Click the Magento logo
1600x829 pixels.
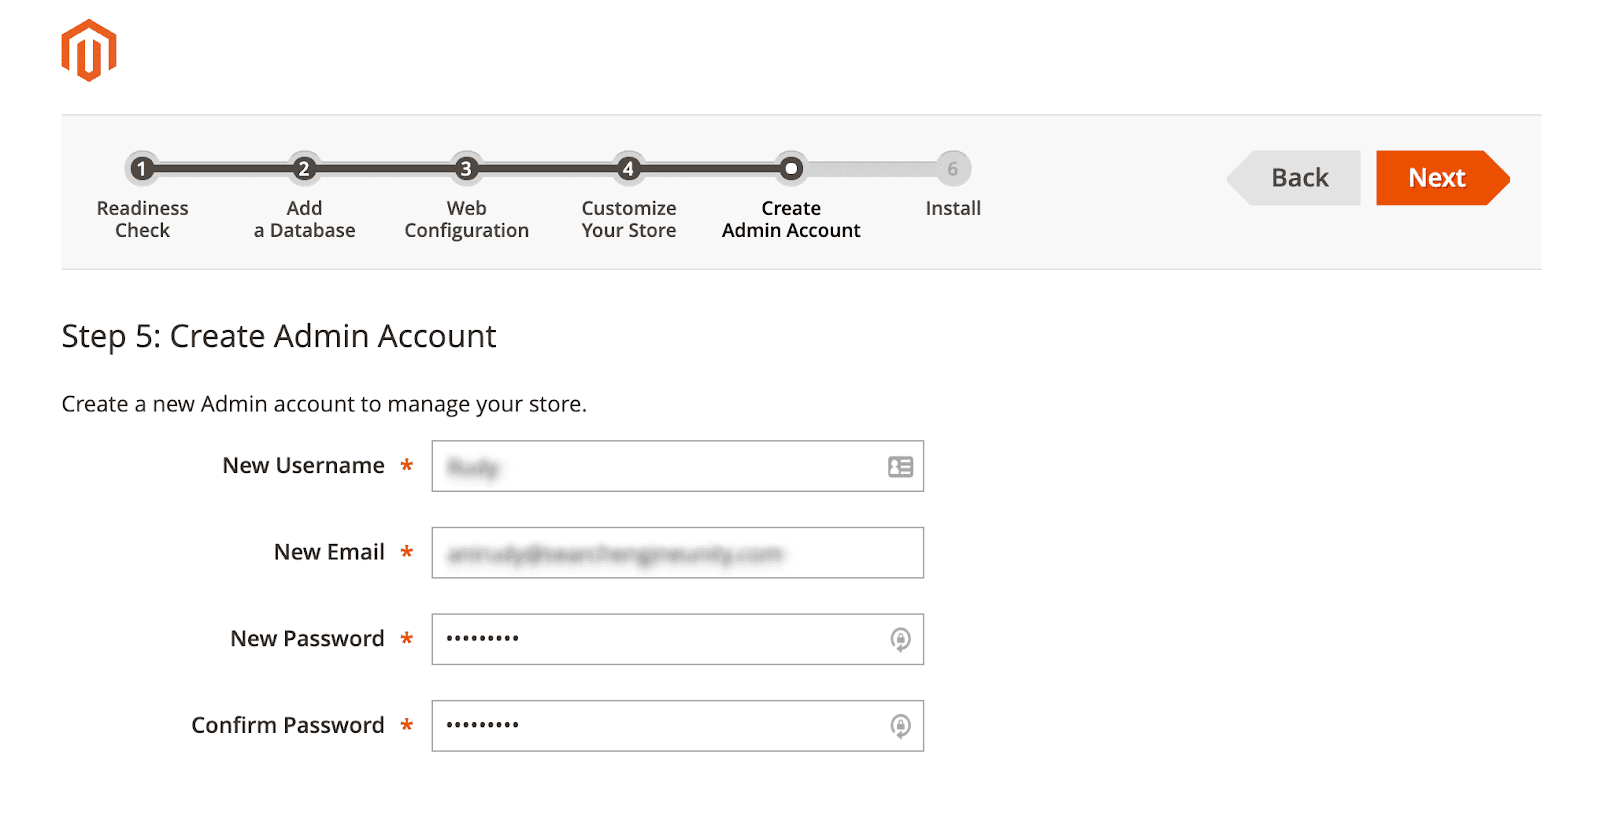click(x=89, y=51)
